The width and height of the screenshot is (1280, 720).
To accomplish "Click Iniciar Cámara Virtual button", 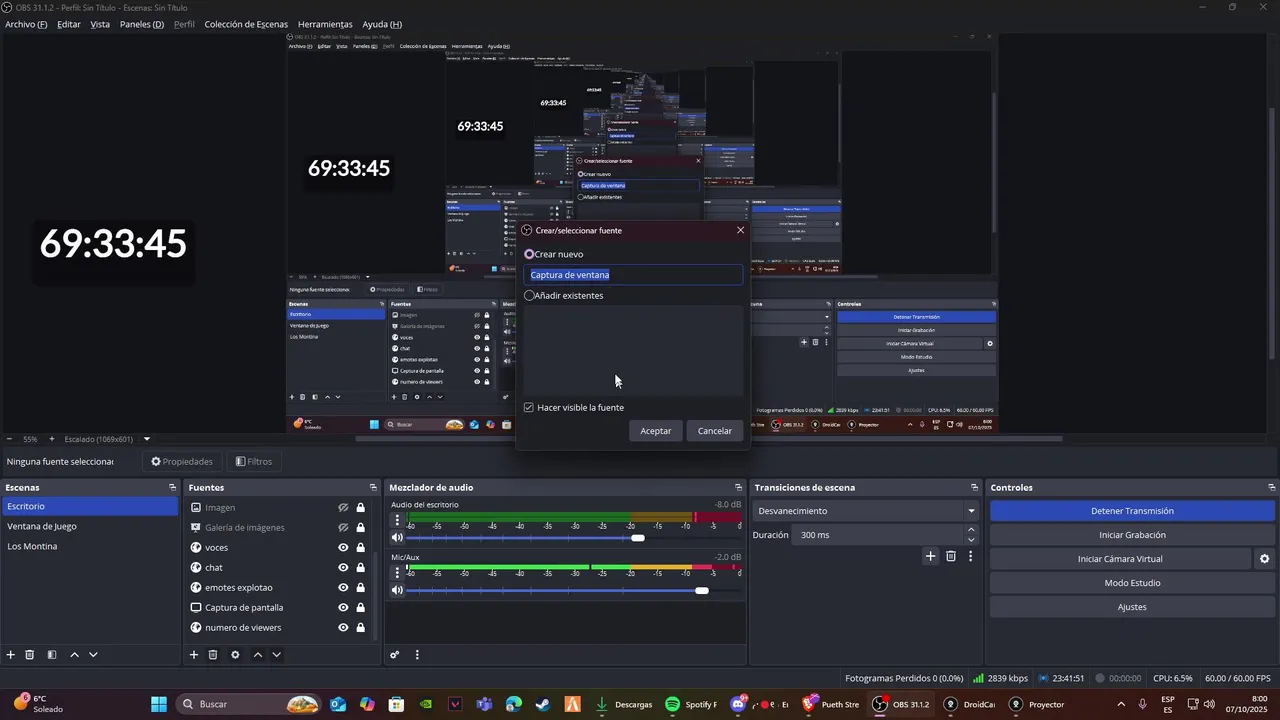I will [x=1120, y=559].
